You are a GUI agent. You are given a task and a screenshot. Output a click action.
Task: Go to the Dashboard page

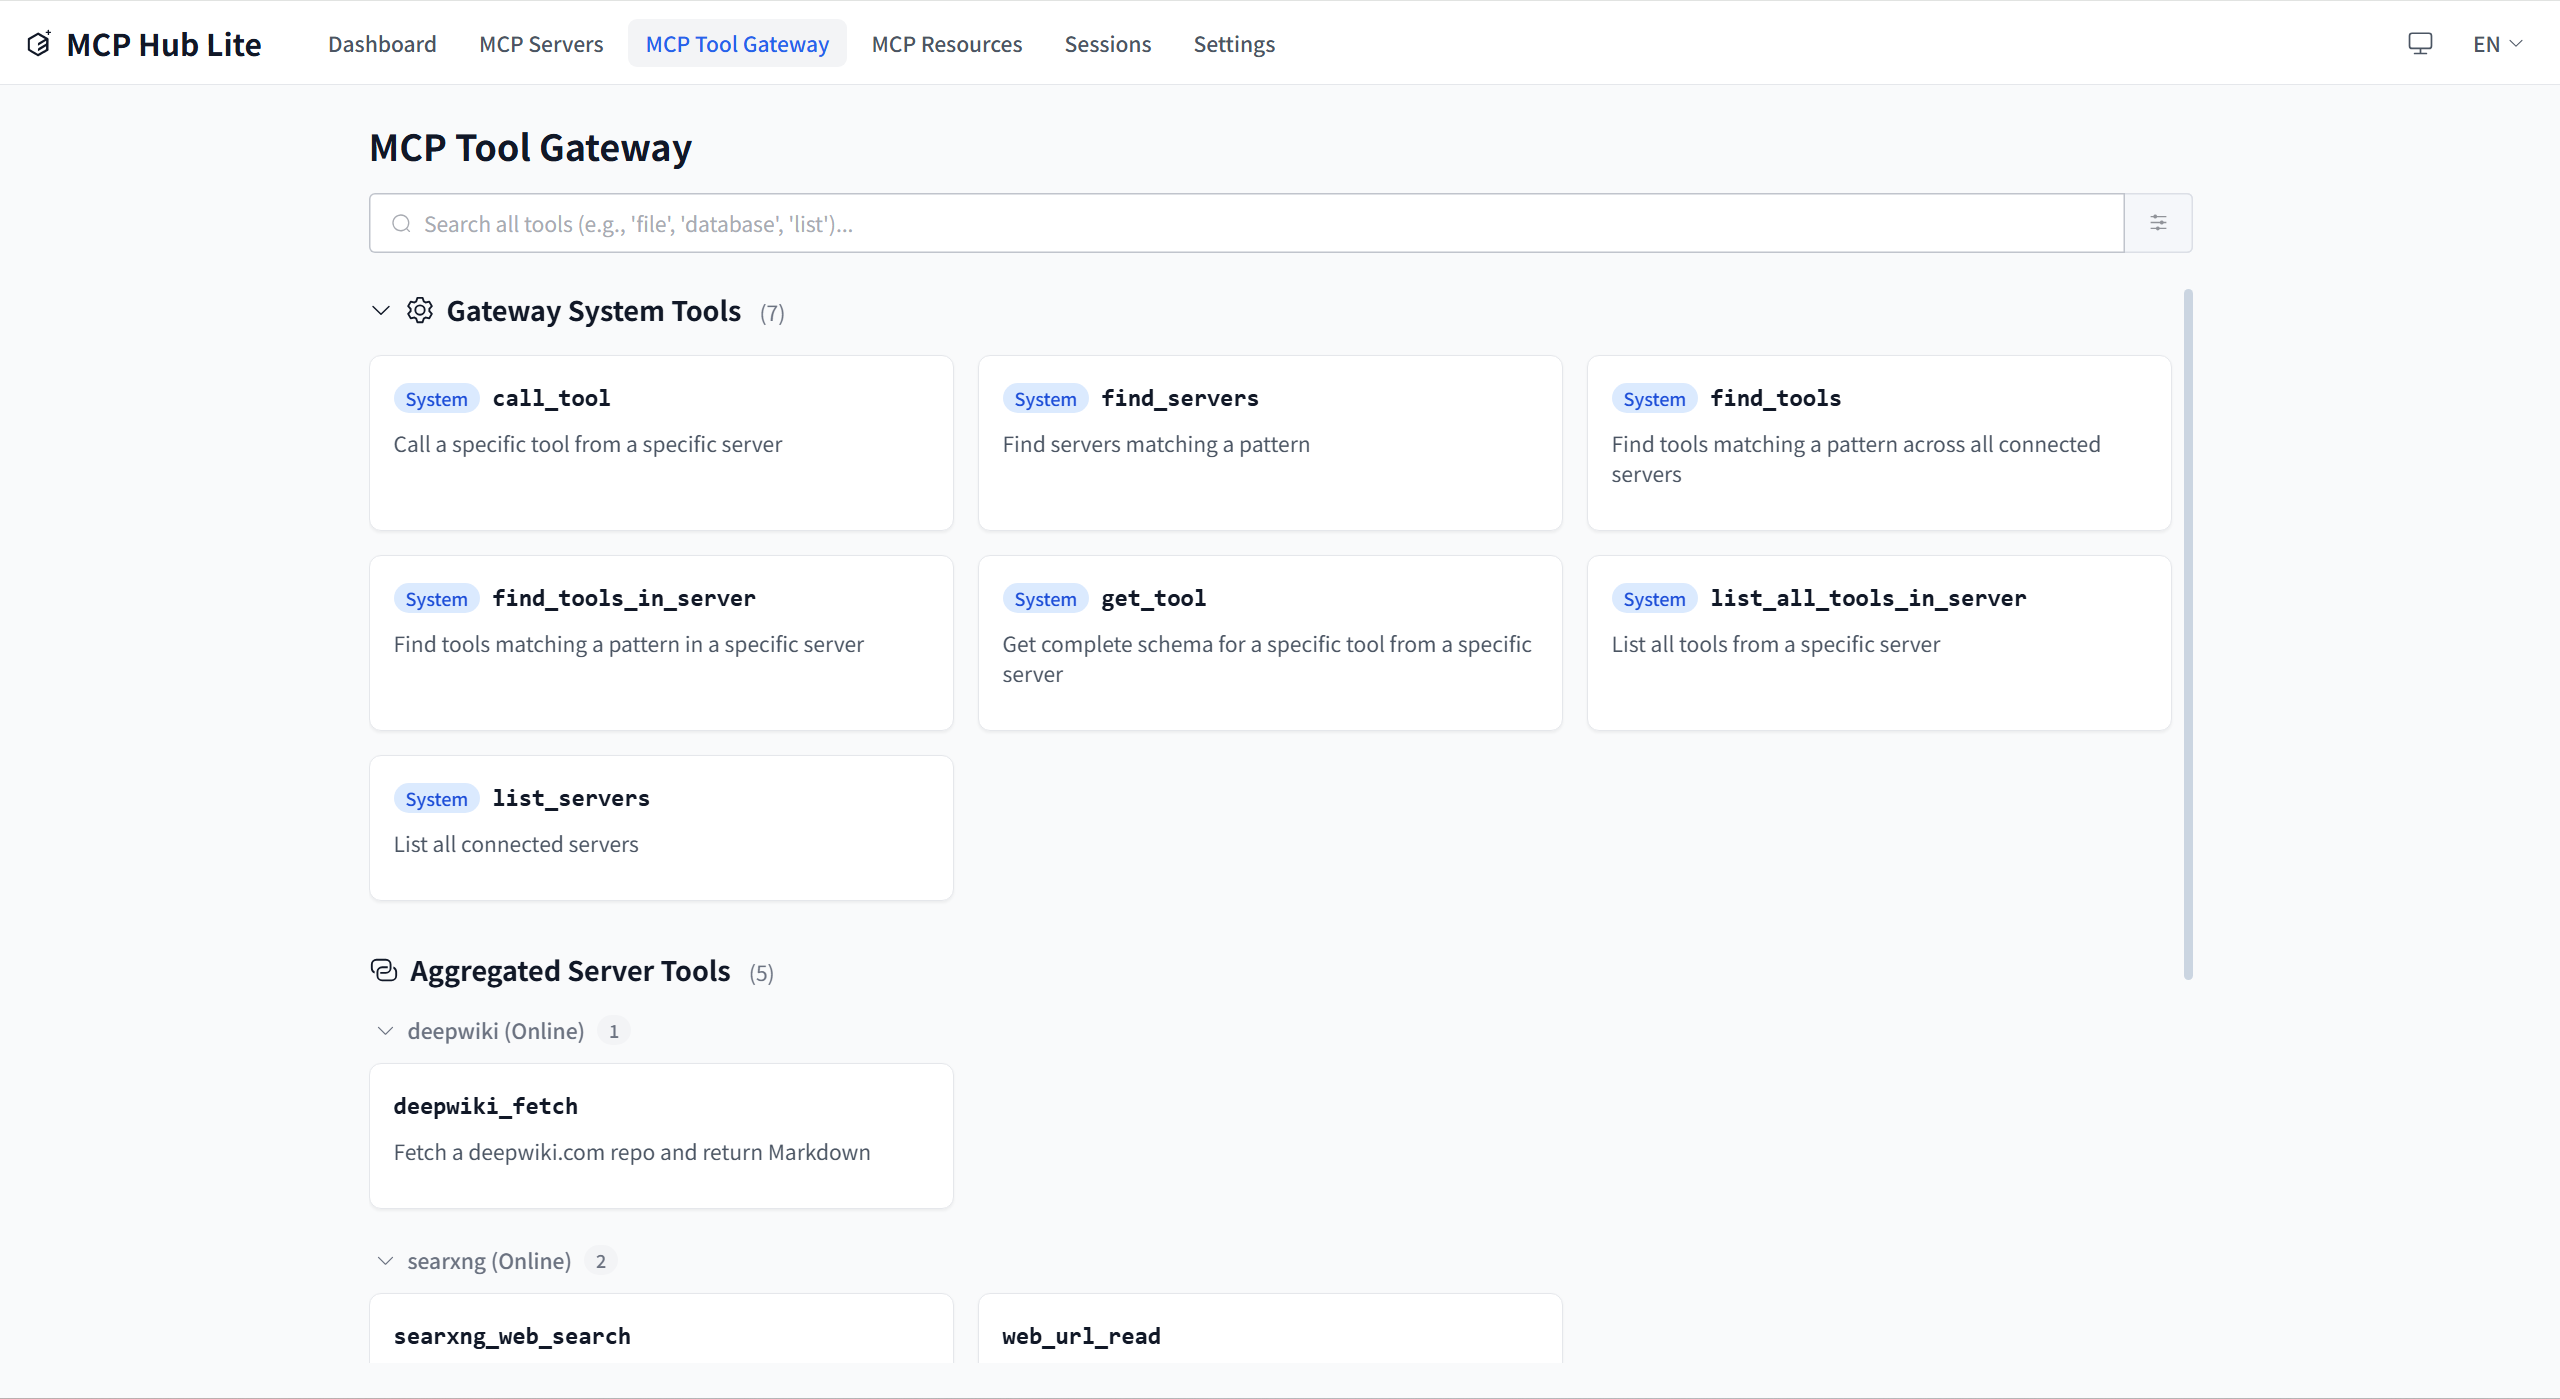[382, 43]
